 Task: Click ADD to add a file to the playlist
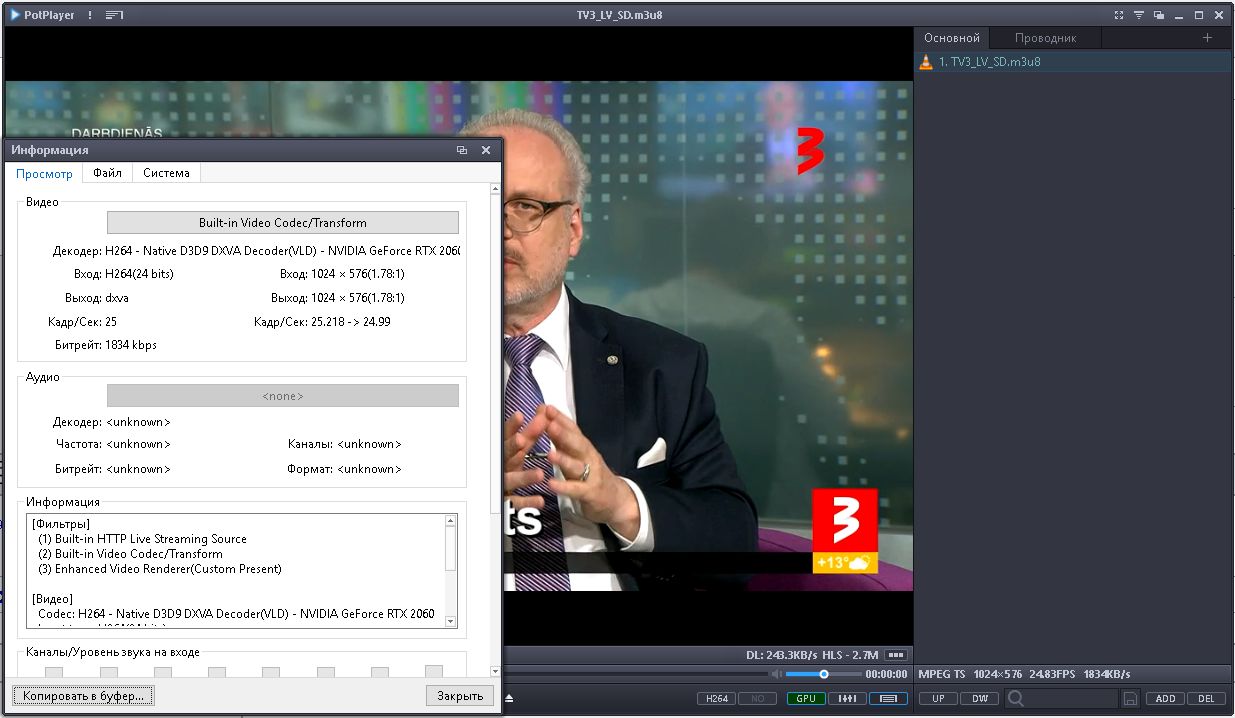[x=1164, y=698]
